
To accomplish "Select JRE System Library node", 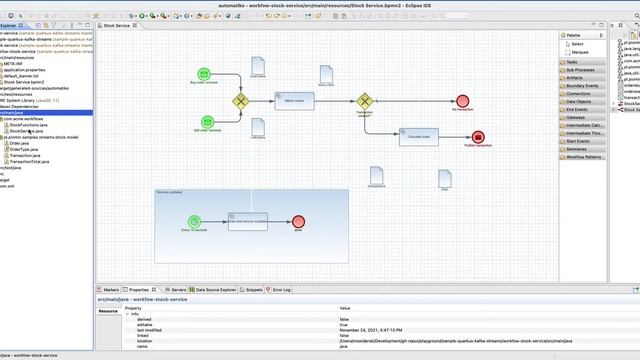I will tap(29, 100).
